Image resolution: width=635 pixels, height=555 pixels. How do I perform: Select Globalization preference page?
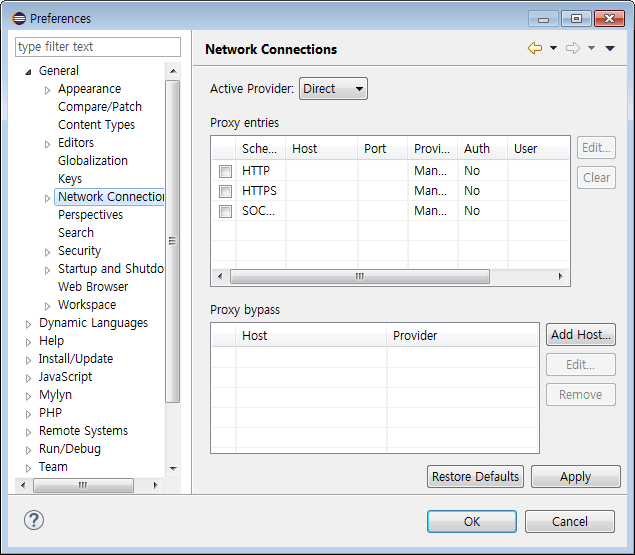(93, 160)
